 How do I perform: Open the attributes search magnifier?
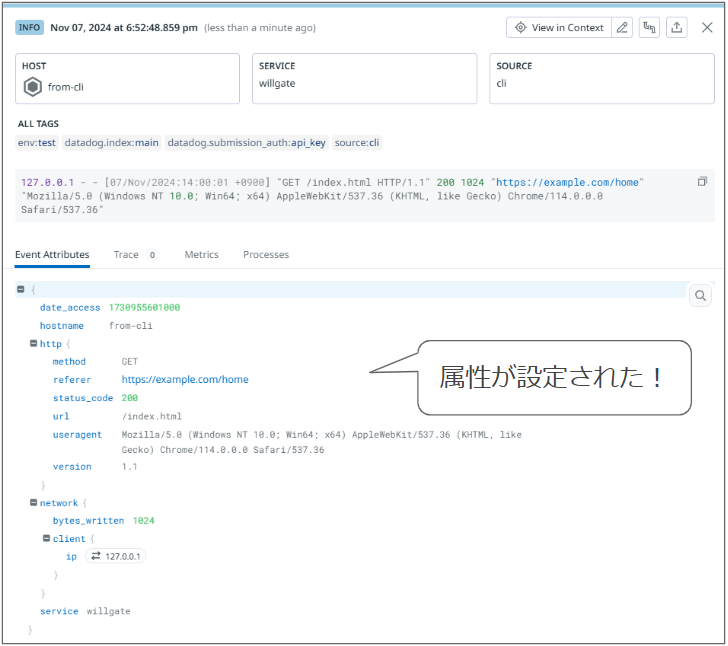700,295
